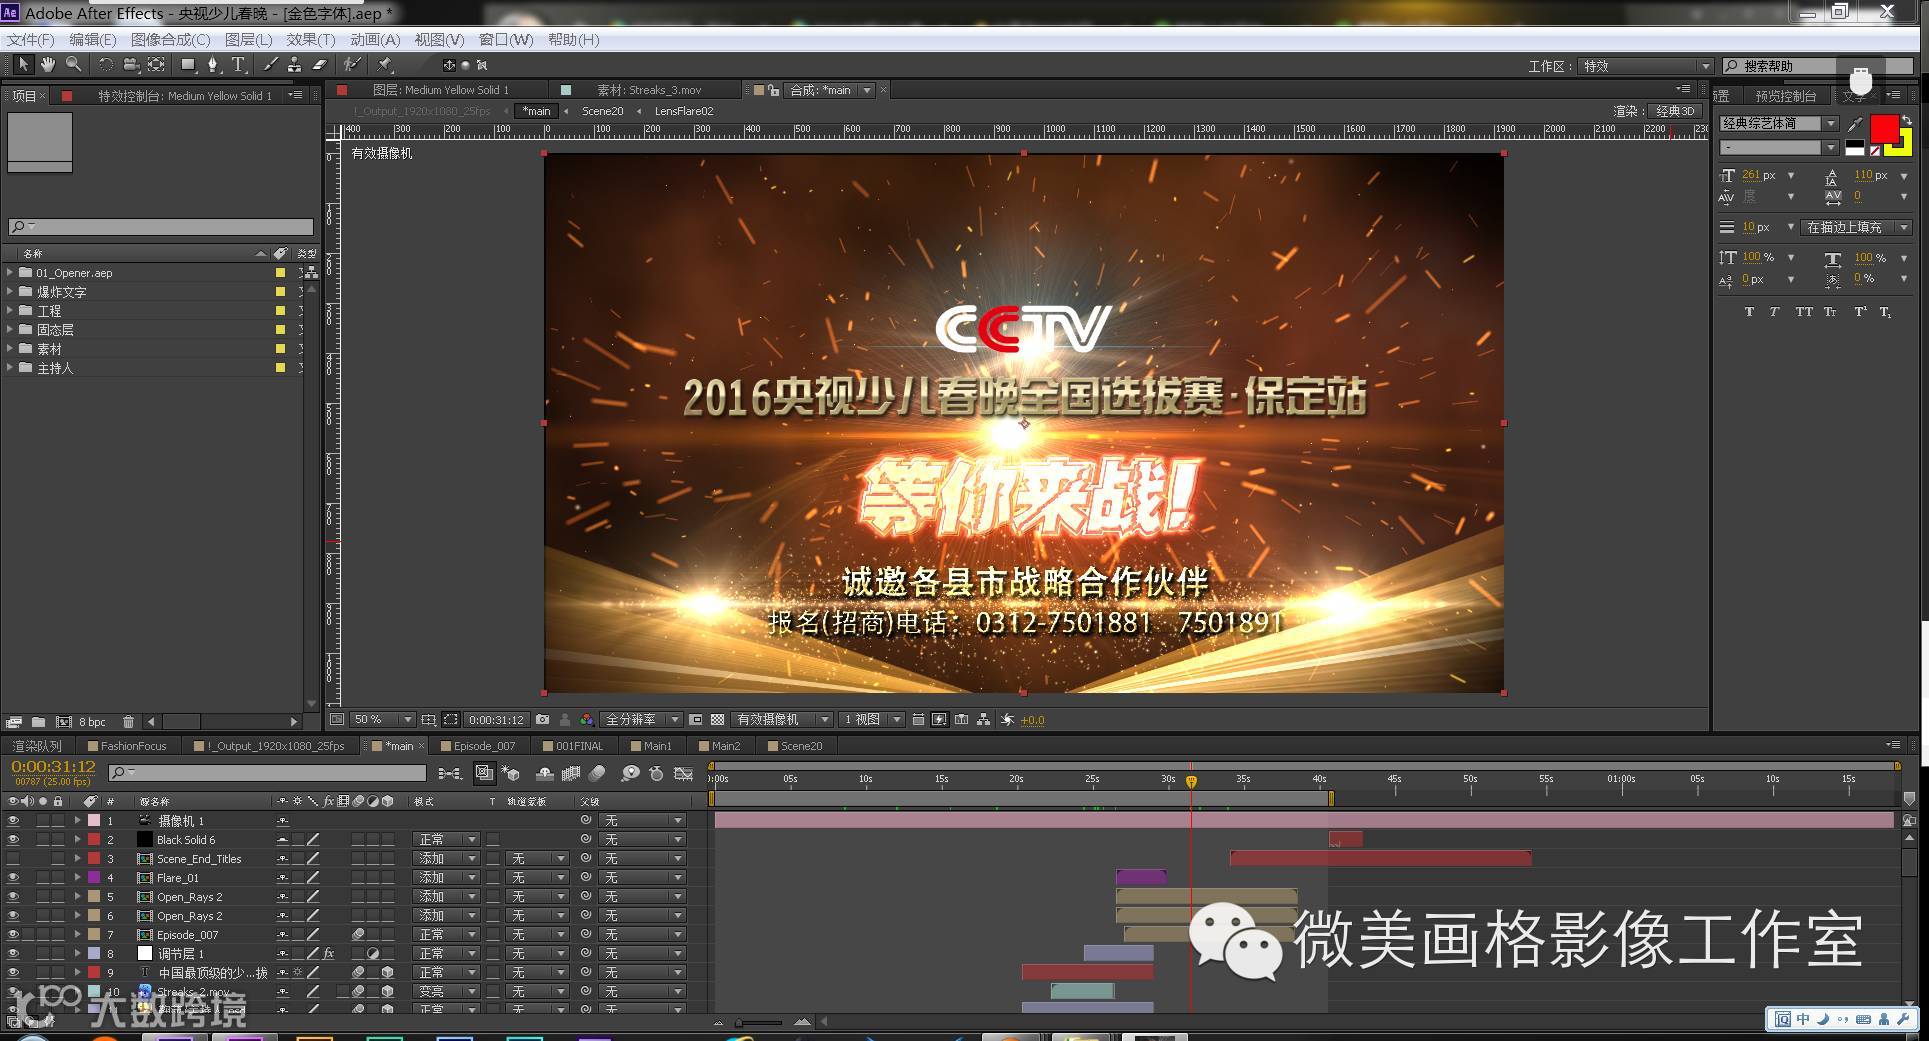This screenshot has height=1041, width=1929.
Task: Open the 效果(T) menu
Action: (x=311, y=39)
